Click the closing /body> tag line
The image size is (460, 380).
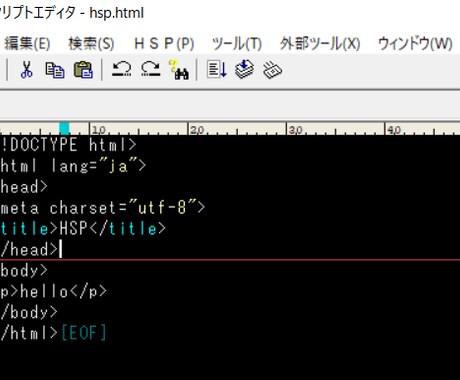(x=29, y=312)
